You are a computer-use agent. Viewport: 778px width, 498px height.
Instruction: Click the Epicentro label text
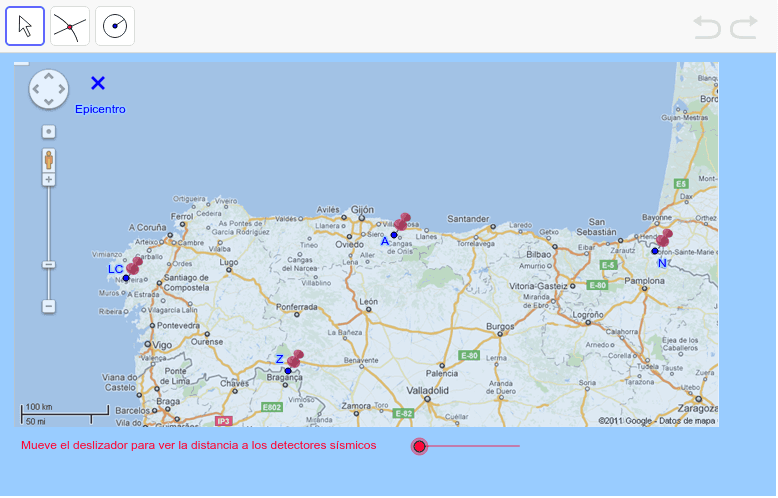click(x=100, y=109)
